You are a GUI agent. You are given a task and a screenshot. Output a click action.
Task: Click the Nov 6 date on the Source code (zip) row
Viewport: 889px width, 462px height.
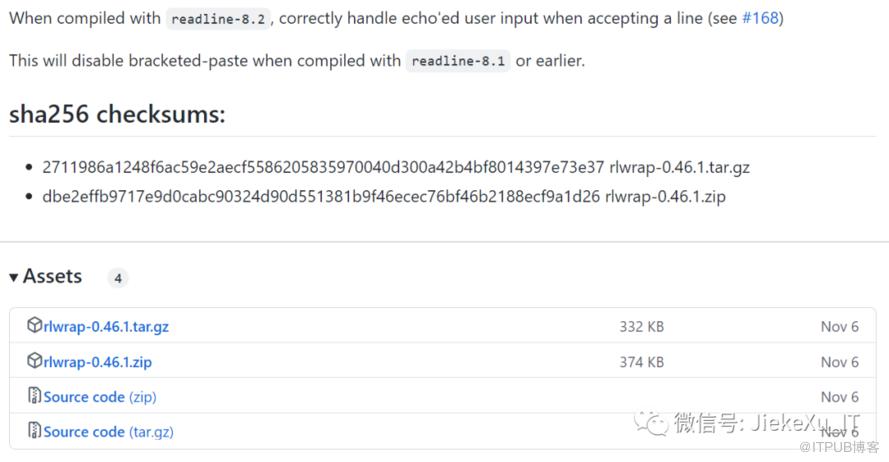839,397
